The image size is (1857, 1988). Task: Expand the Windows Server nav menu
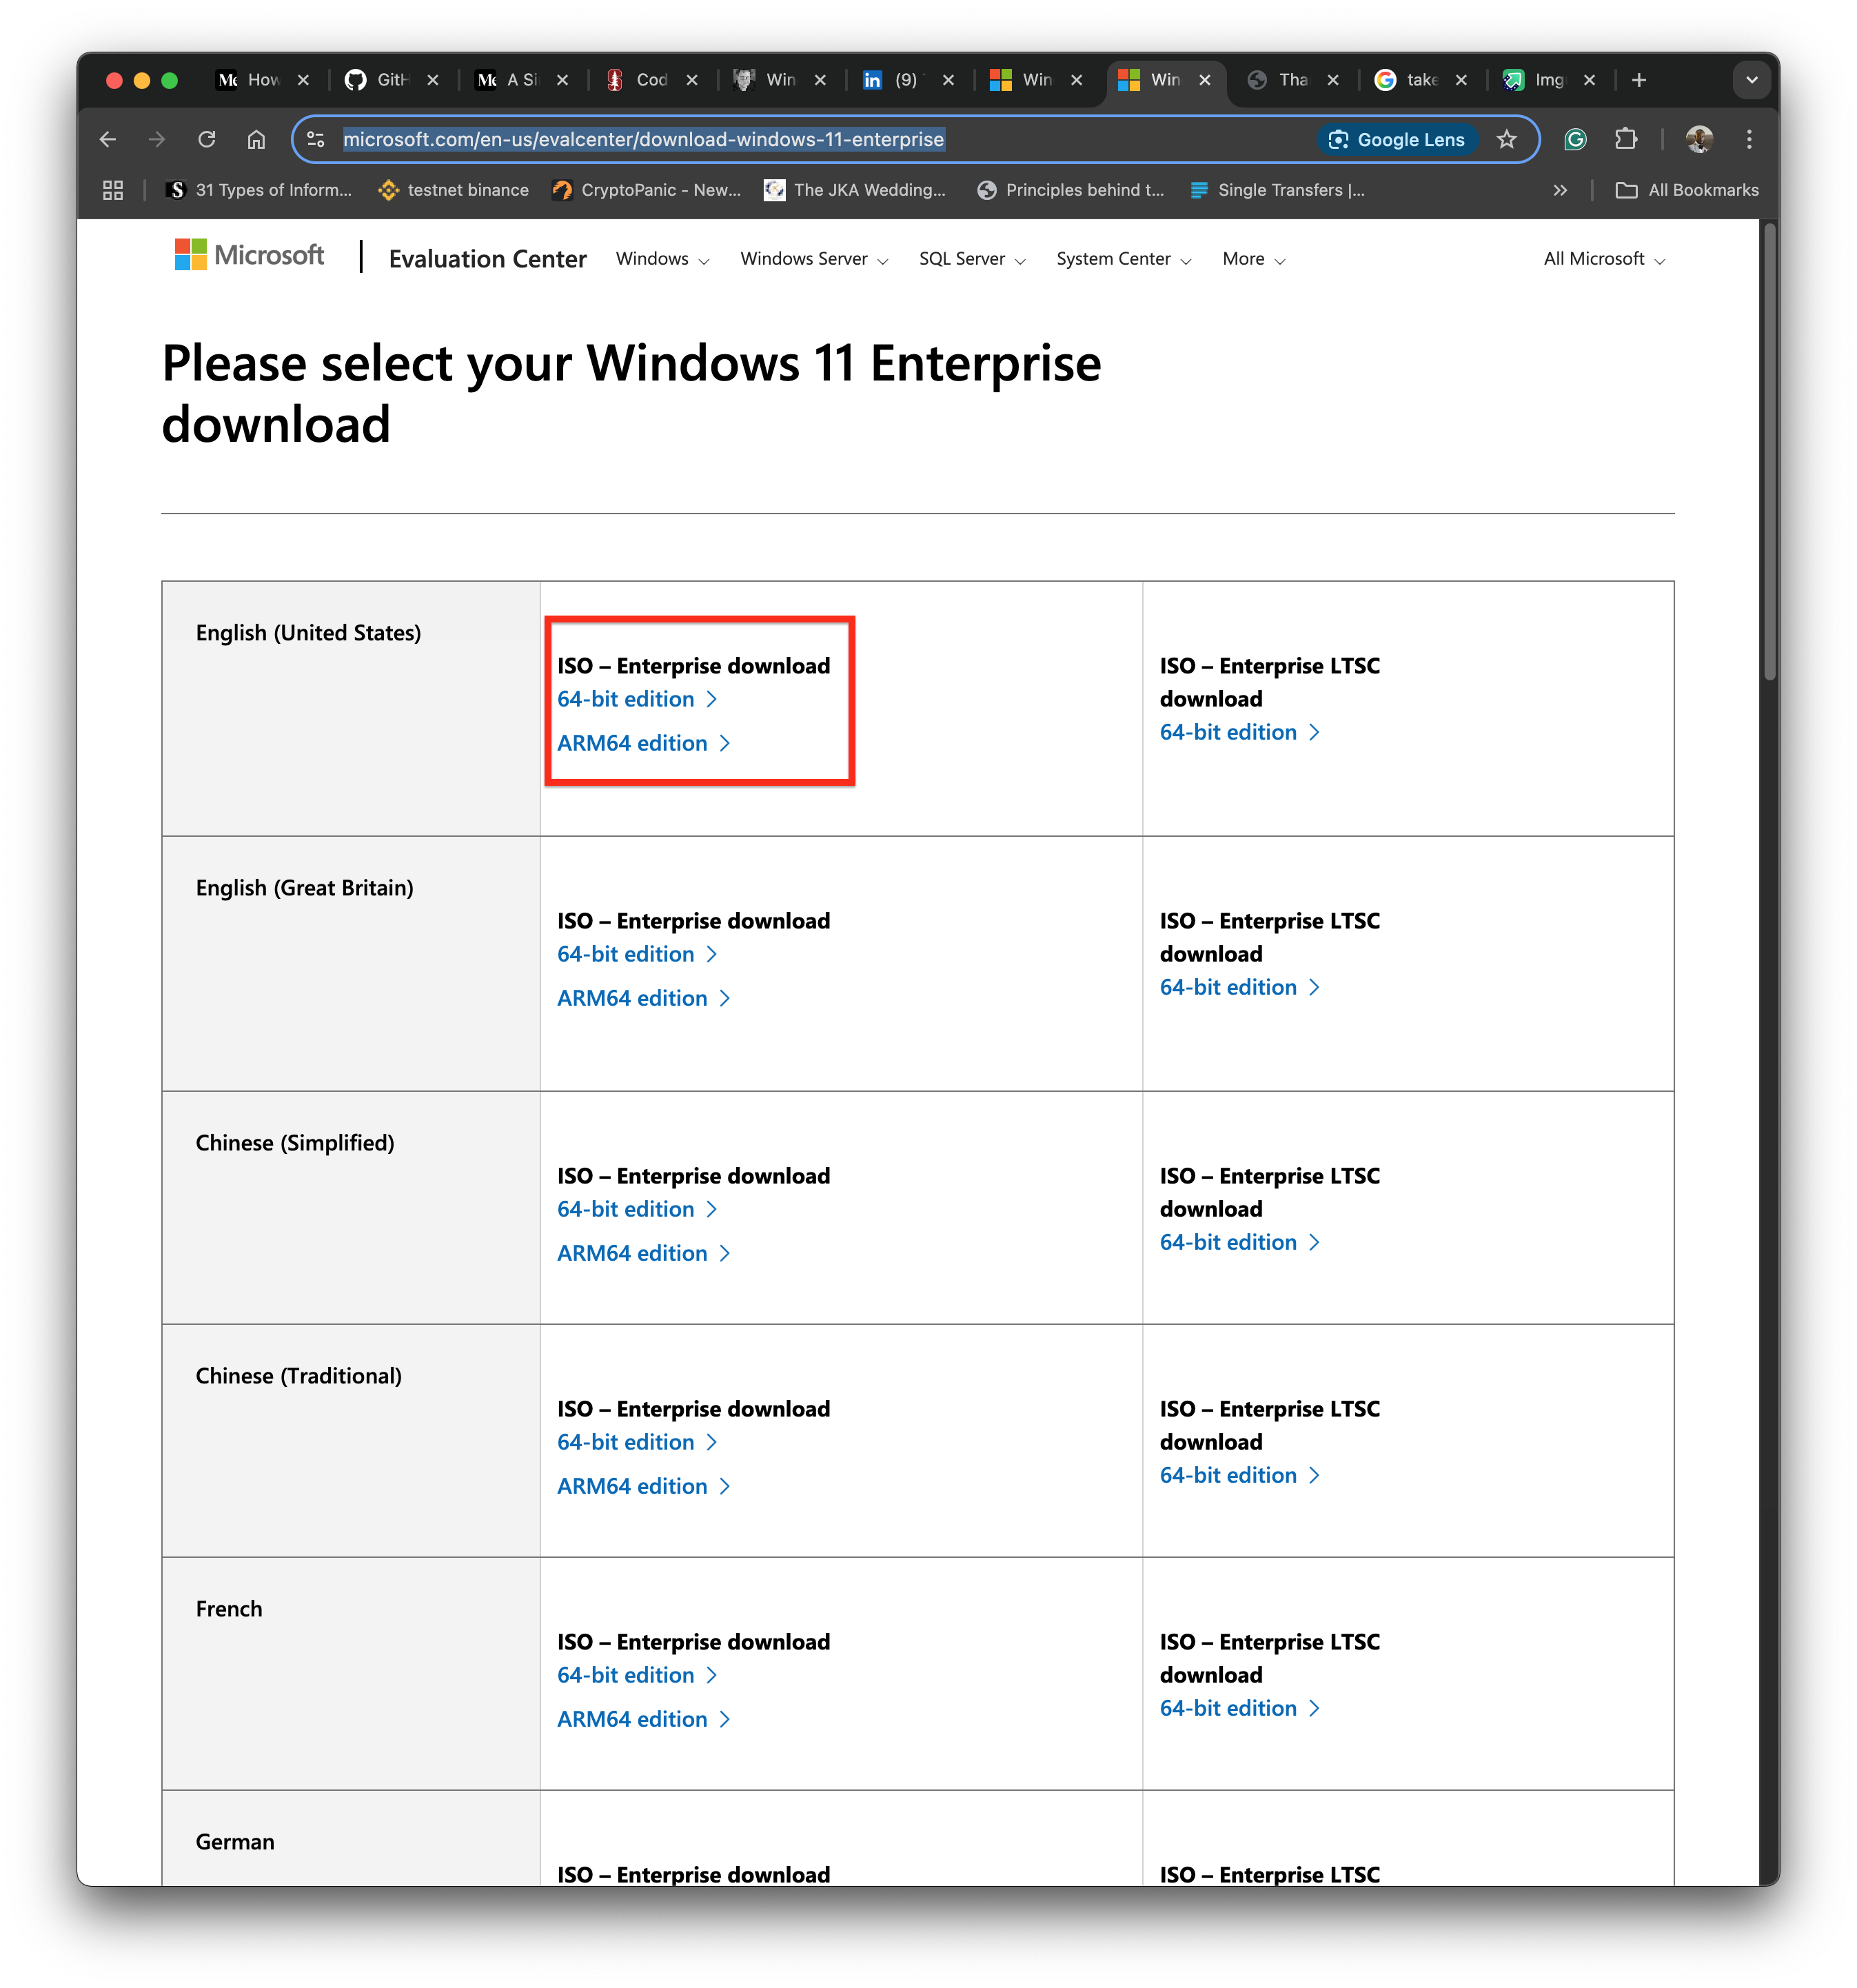click(x=814, y=259)
